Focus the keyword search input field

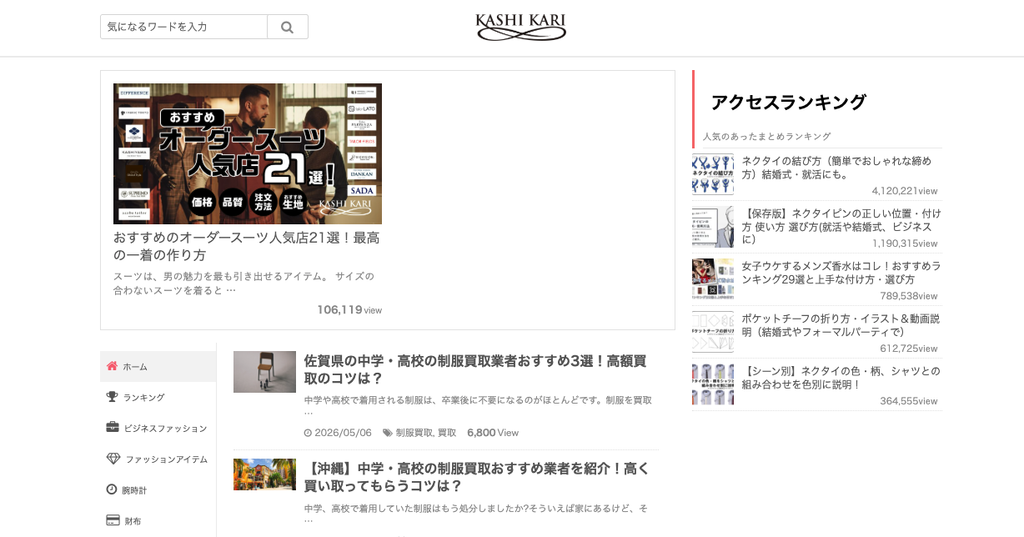click(184, 27)
